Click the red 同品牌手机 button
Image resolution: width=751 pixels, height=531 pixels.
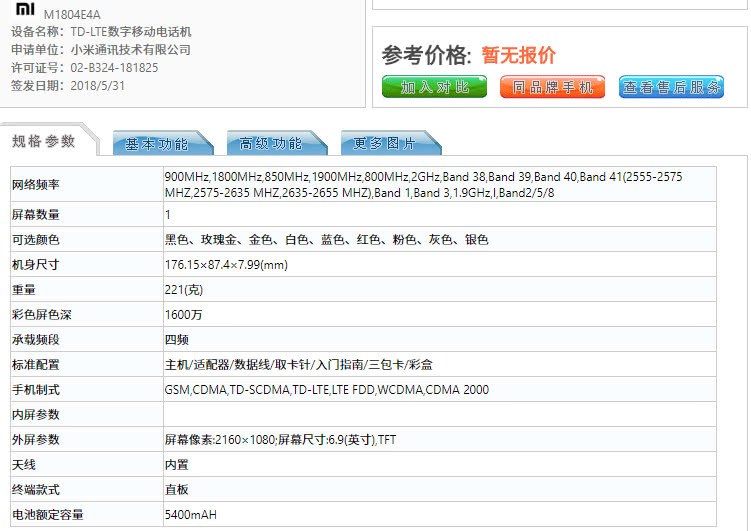[552, 87]
